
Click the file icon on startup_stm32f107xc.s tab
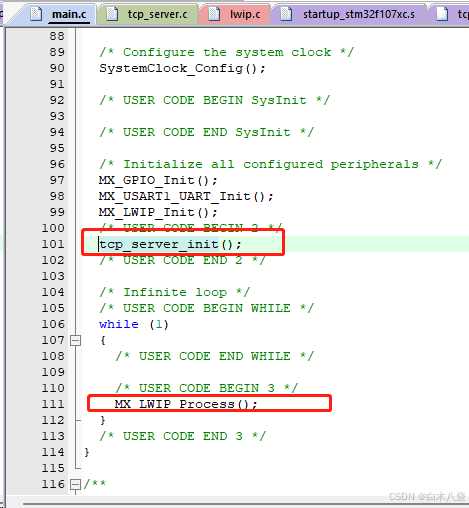286,14
